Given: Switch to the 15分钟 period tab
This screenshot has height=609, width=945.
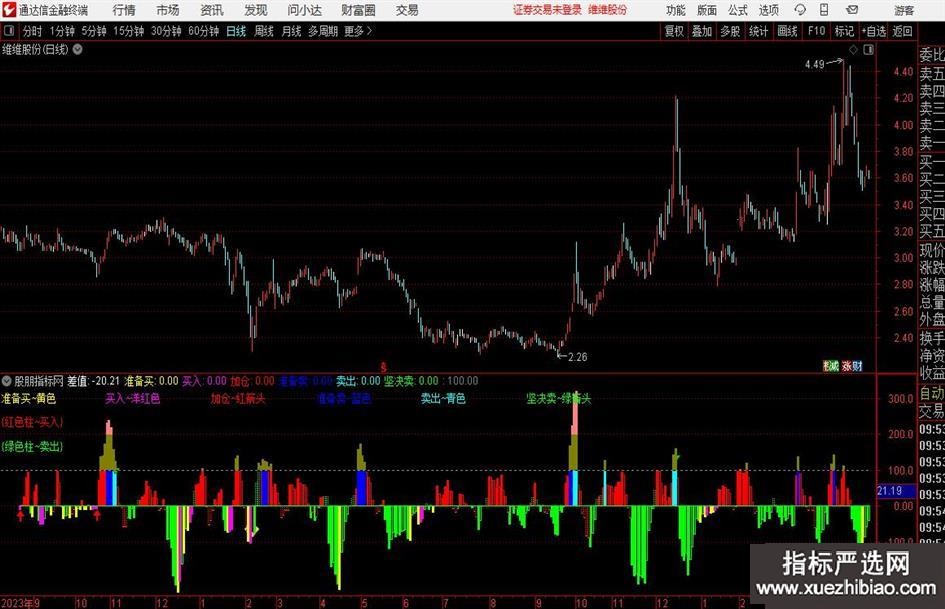Looking at the screenshot, I should (x=129, y=31).
